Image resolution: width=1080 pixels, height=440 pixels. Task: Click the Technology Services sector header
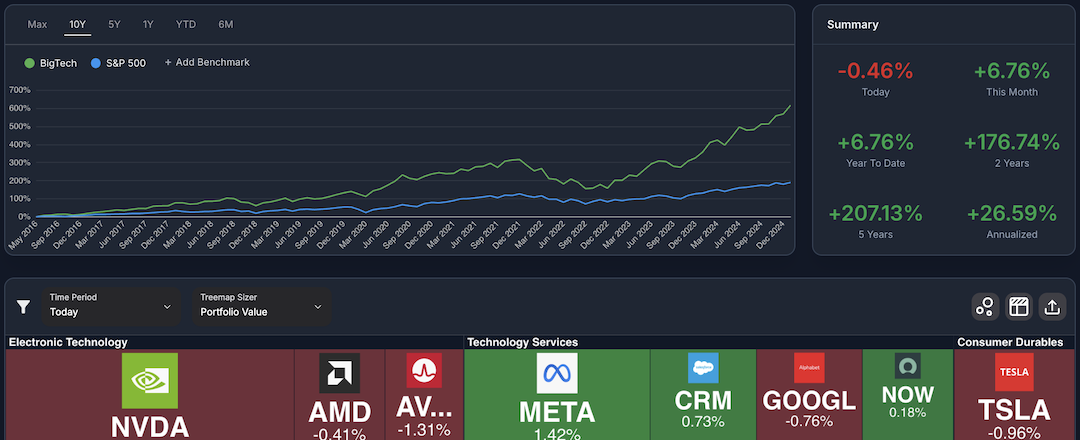(x=523, y=342)
